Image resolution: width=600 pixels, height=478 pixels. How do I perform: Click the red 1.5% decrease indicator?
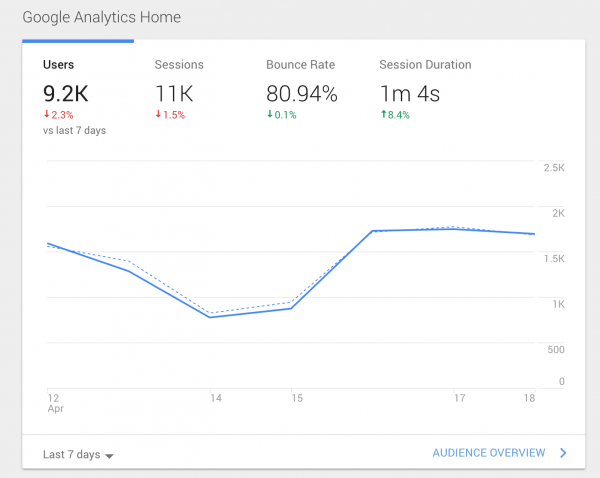click(x=170, y=114)
